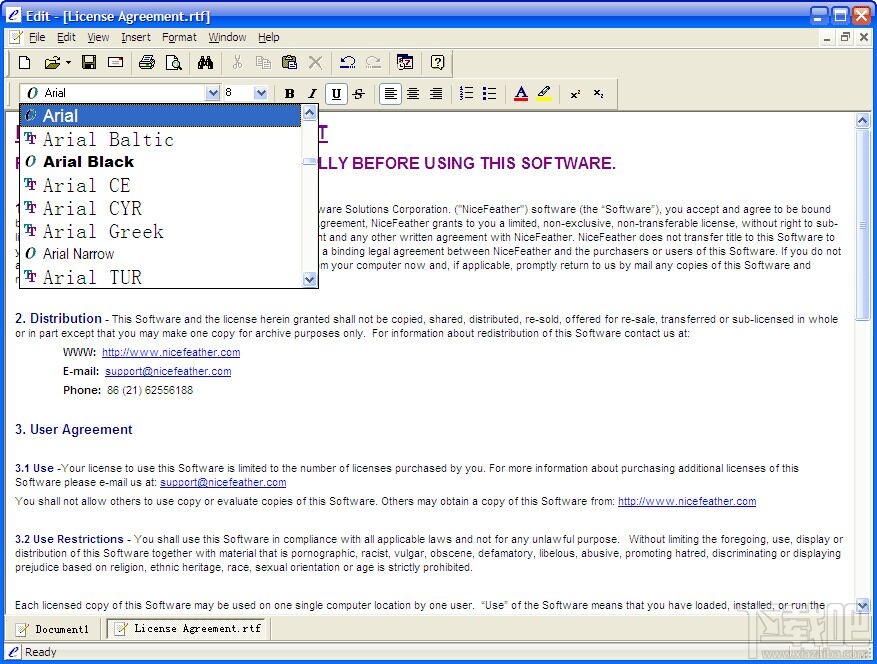877x664 pixels.
Task: Align text left
Action: click(390, 93)
